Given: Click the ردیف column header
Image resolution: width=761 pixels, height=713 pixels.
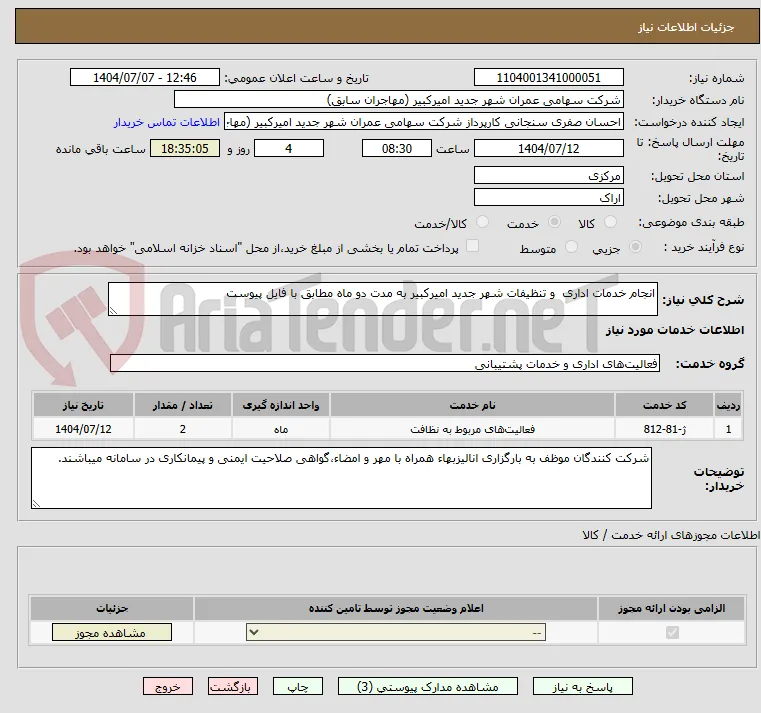Looking at the screenshot, I should tap(728, 405).
